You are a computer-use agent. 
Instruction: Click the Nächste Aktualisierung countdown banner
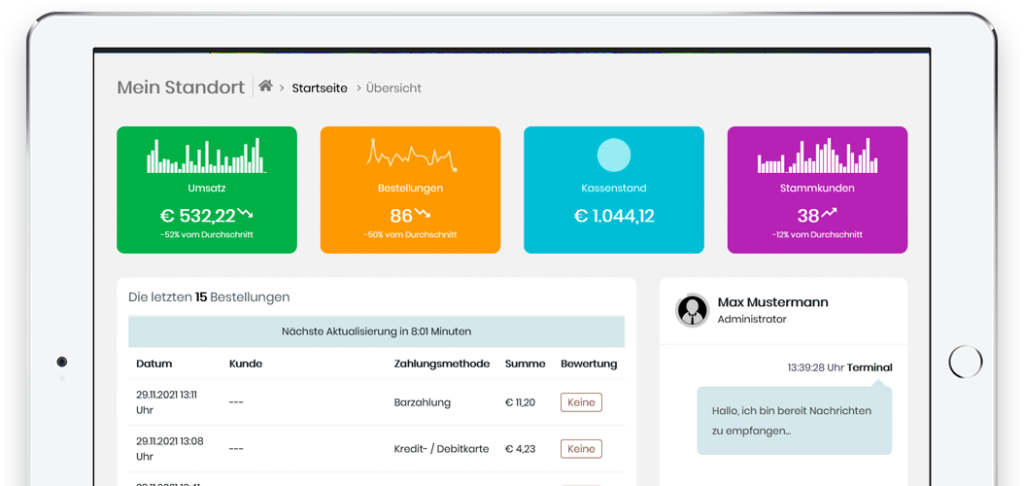tap(376, 331)
